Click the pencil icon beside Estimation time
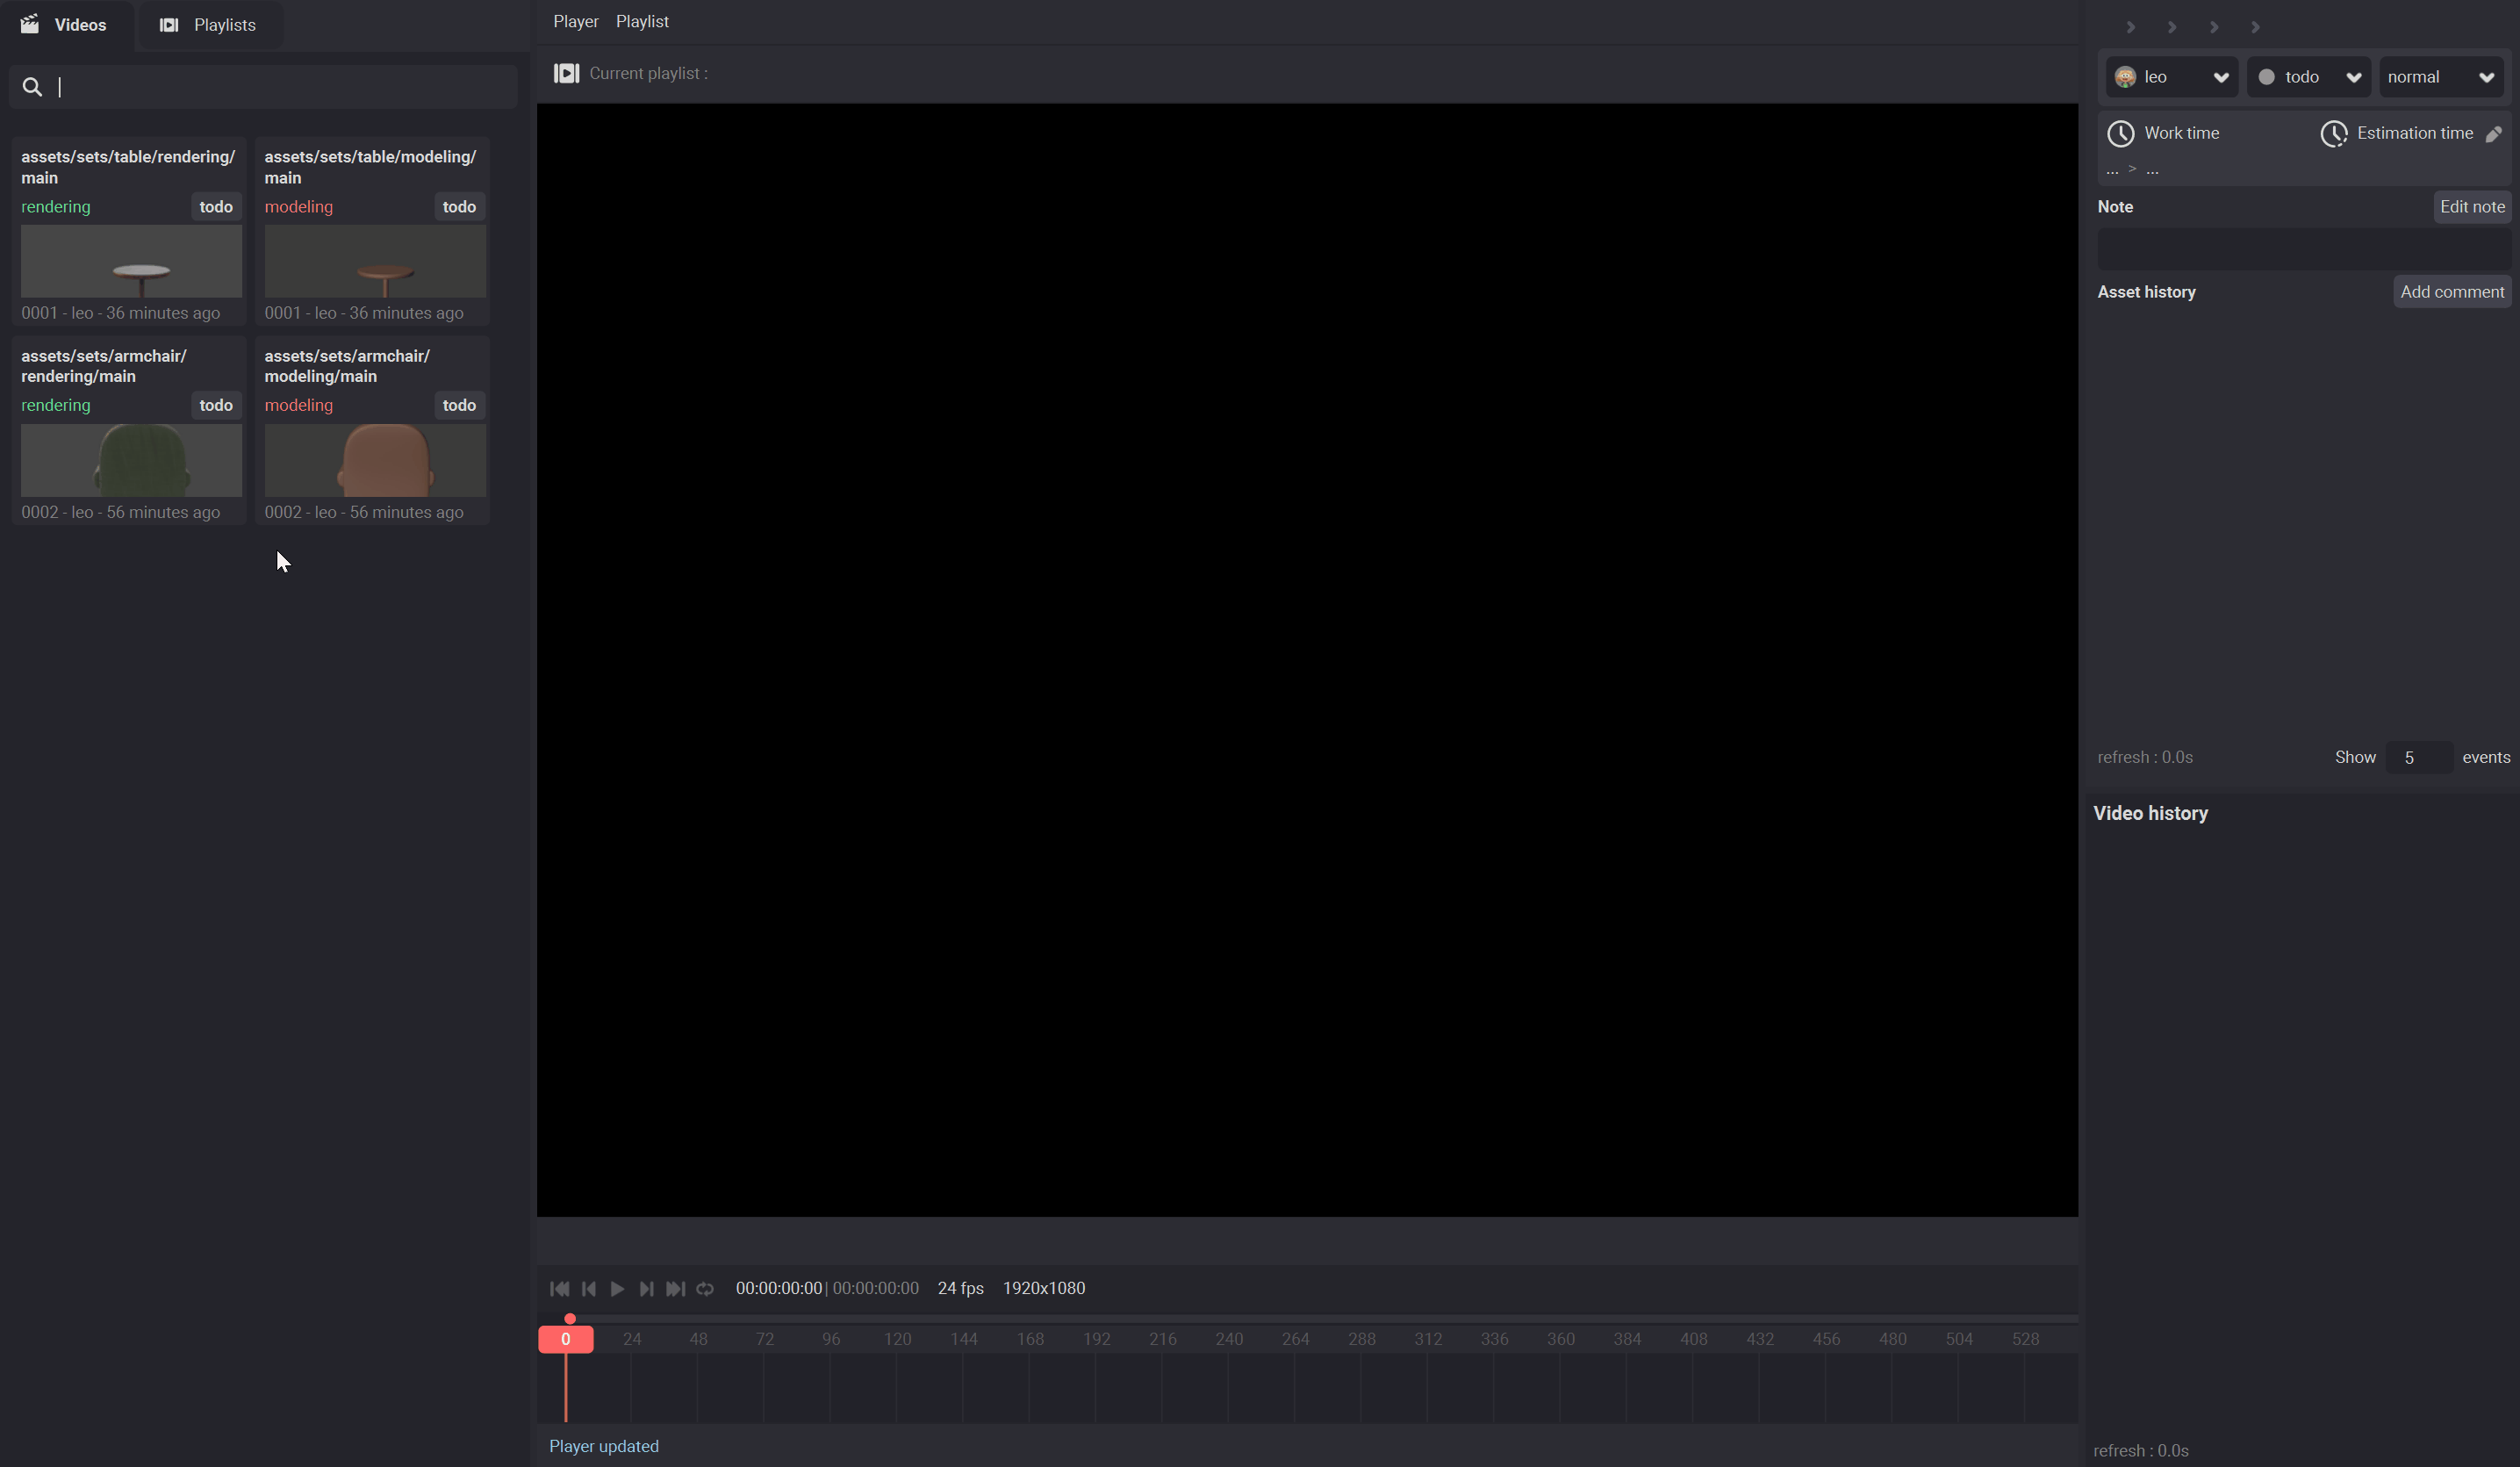Viewport: 2520px width, 1467px height. pyautogui.click(x=2493, y=134)
